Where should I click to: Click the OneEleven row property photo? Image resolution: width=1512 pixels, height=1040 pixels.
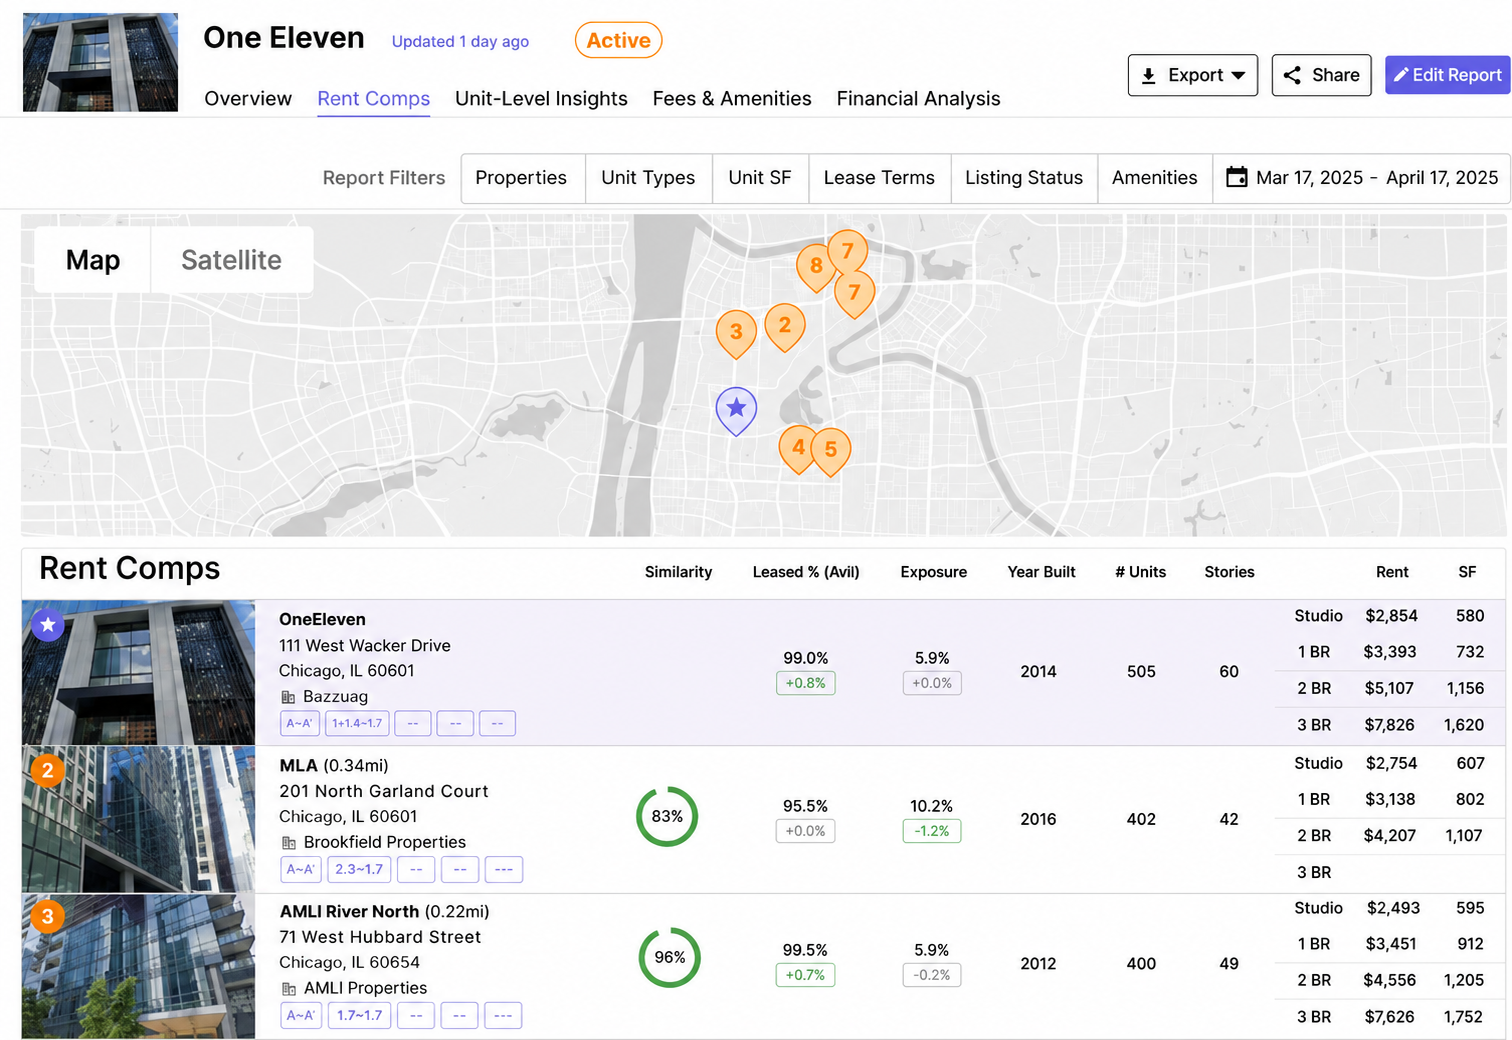coord(138,672)
